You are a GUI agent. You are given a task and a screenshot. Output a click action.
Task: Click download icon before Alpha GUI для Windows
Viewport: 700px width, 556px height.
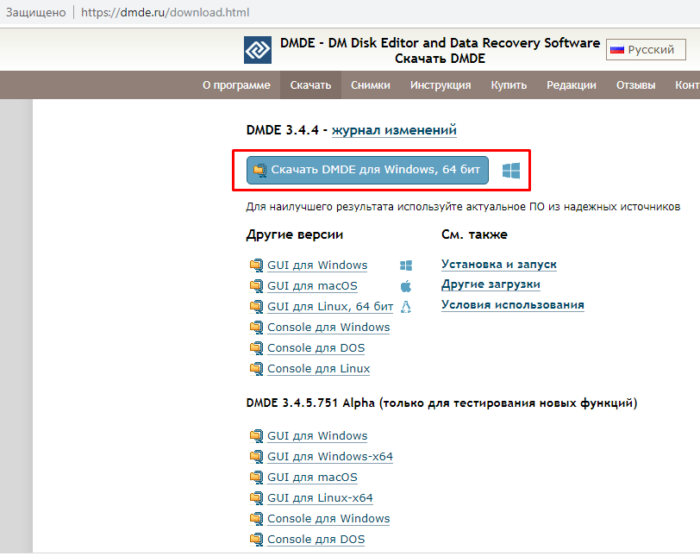pos(256,436)
